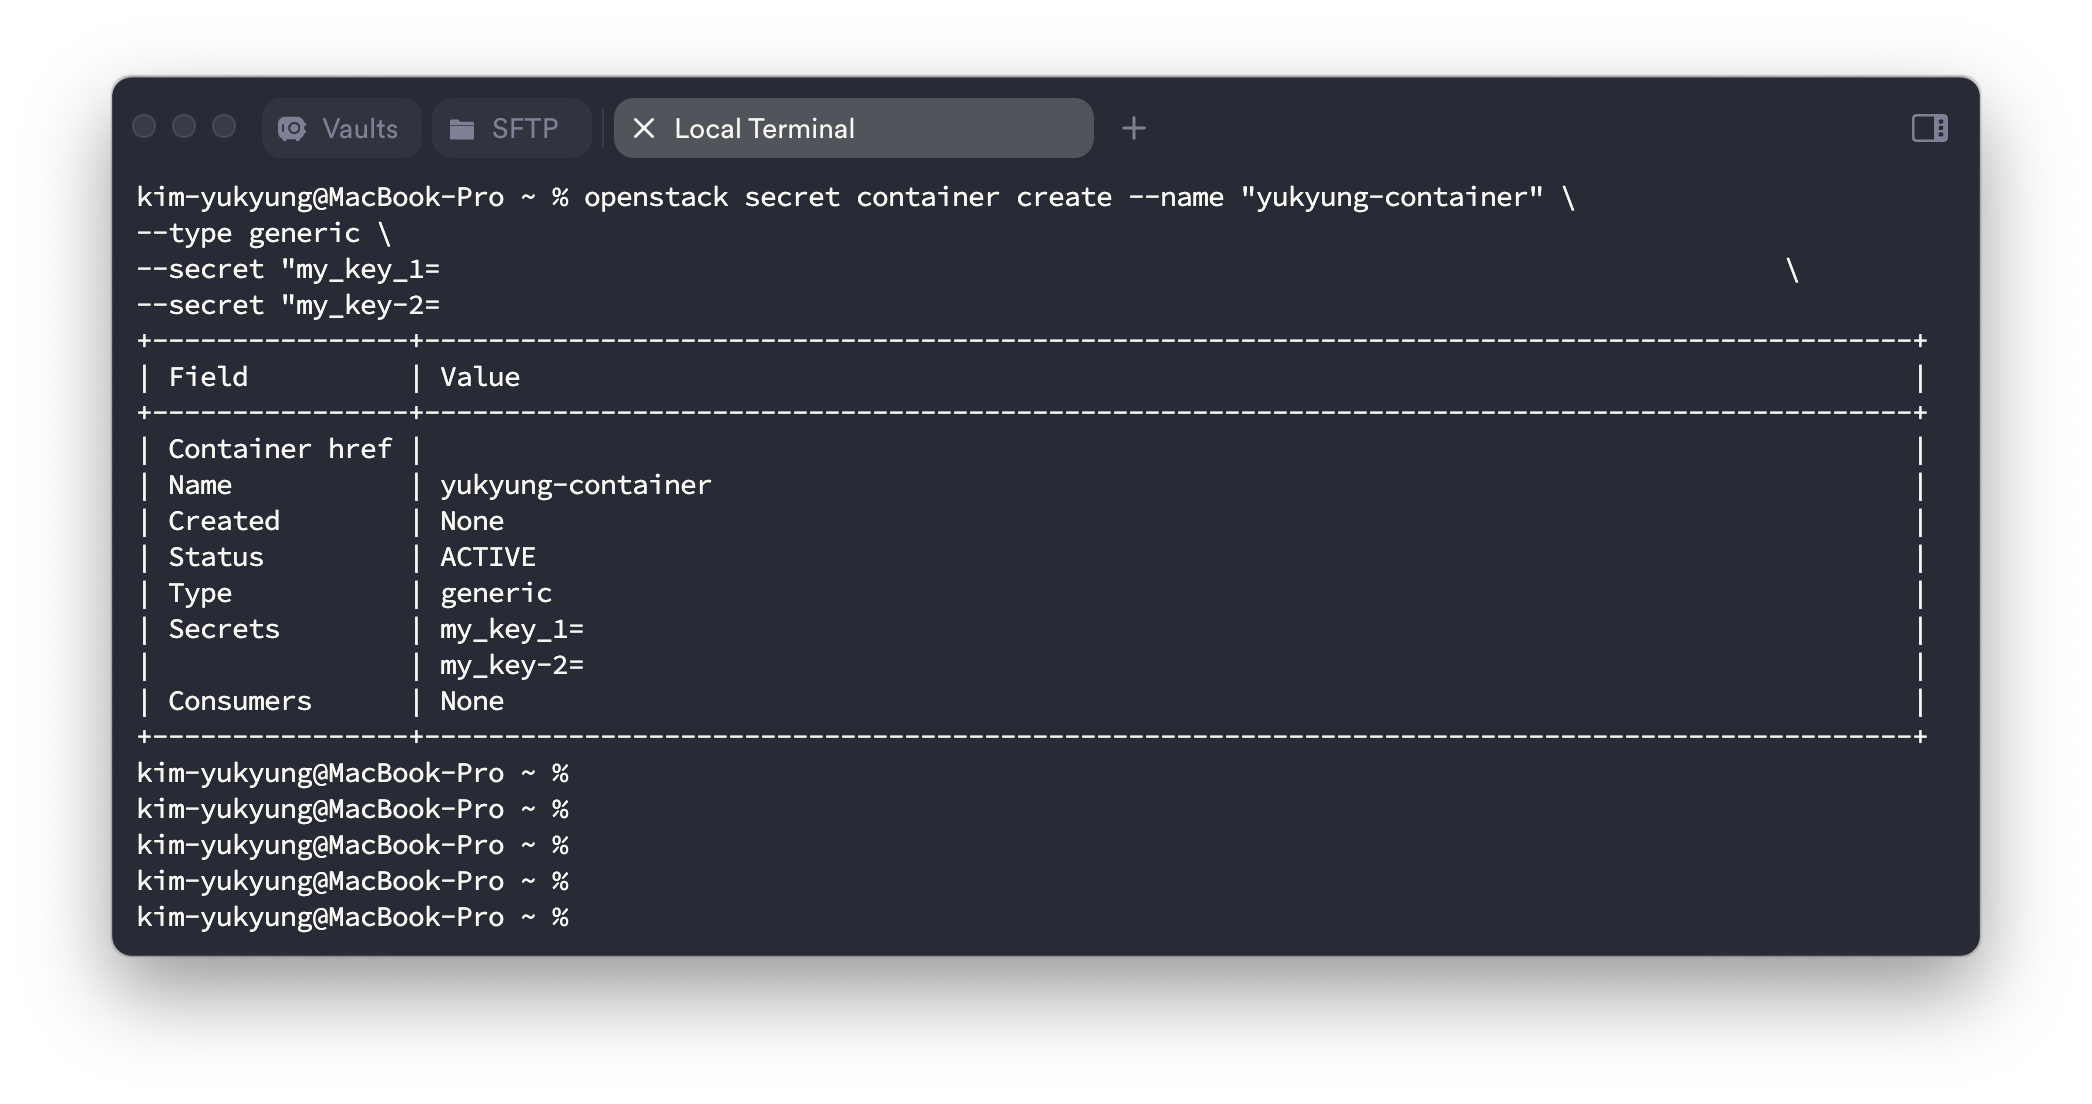Image resolution: width=2092 pixels, height=1104 pixels.
Task: Click the generic Type value
Action: [495, 593]
